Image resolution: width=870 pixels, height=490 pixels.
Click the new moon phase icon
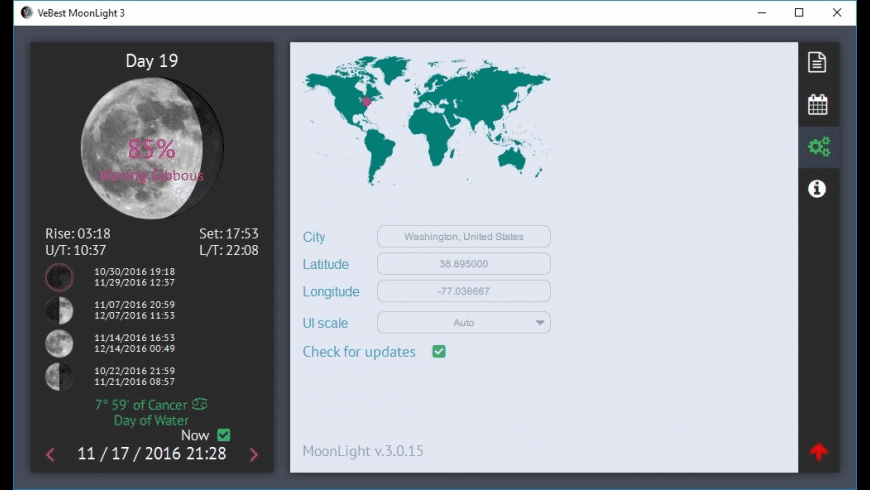pyautogui.click(x=59, y=277)
